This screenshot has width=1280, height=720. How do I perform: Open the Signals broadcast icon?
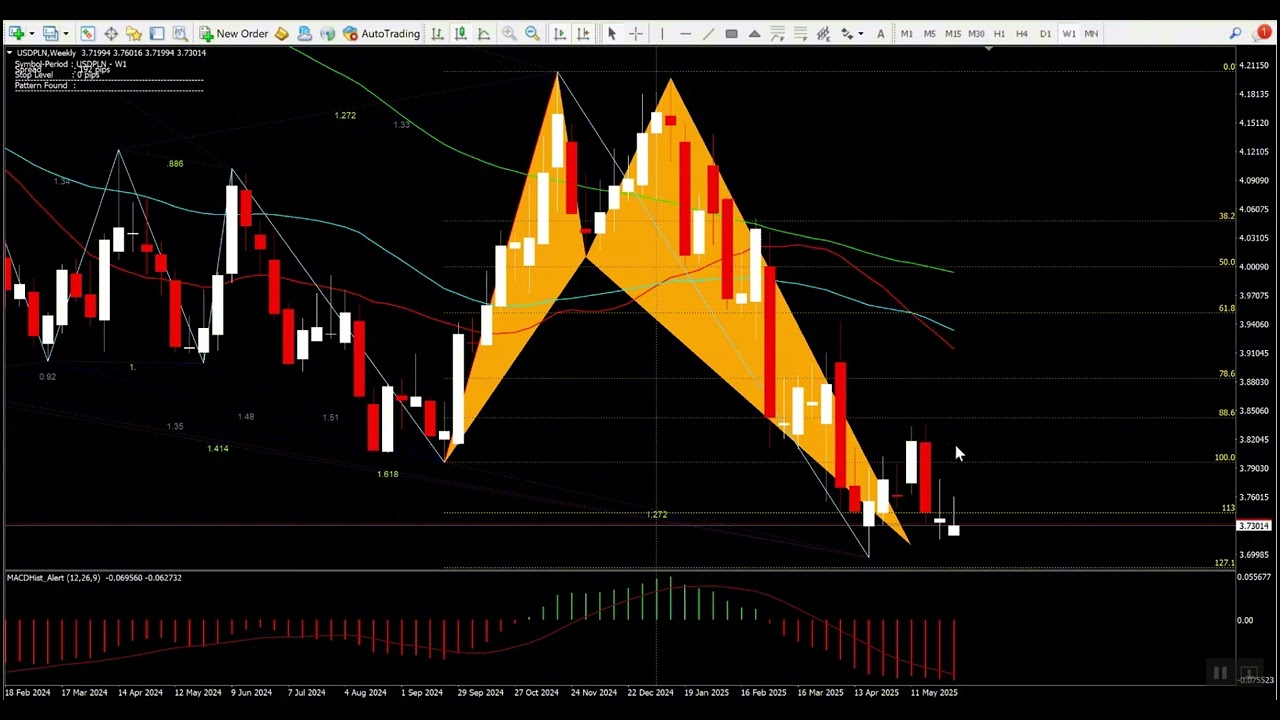[328, 34]
